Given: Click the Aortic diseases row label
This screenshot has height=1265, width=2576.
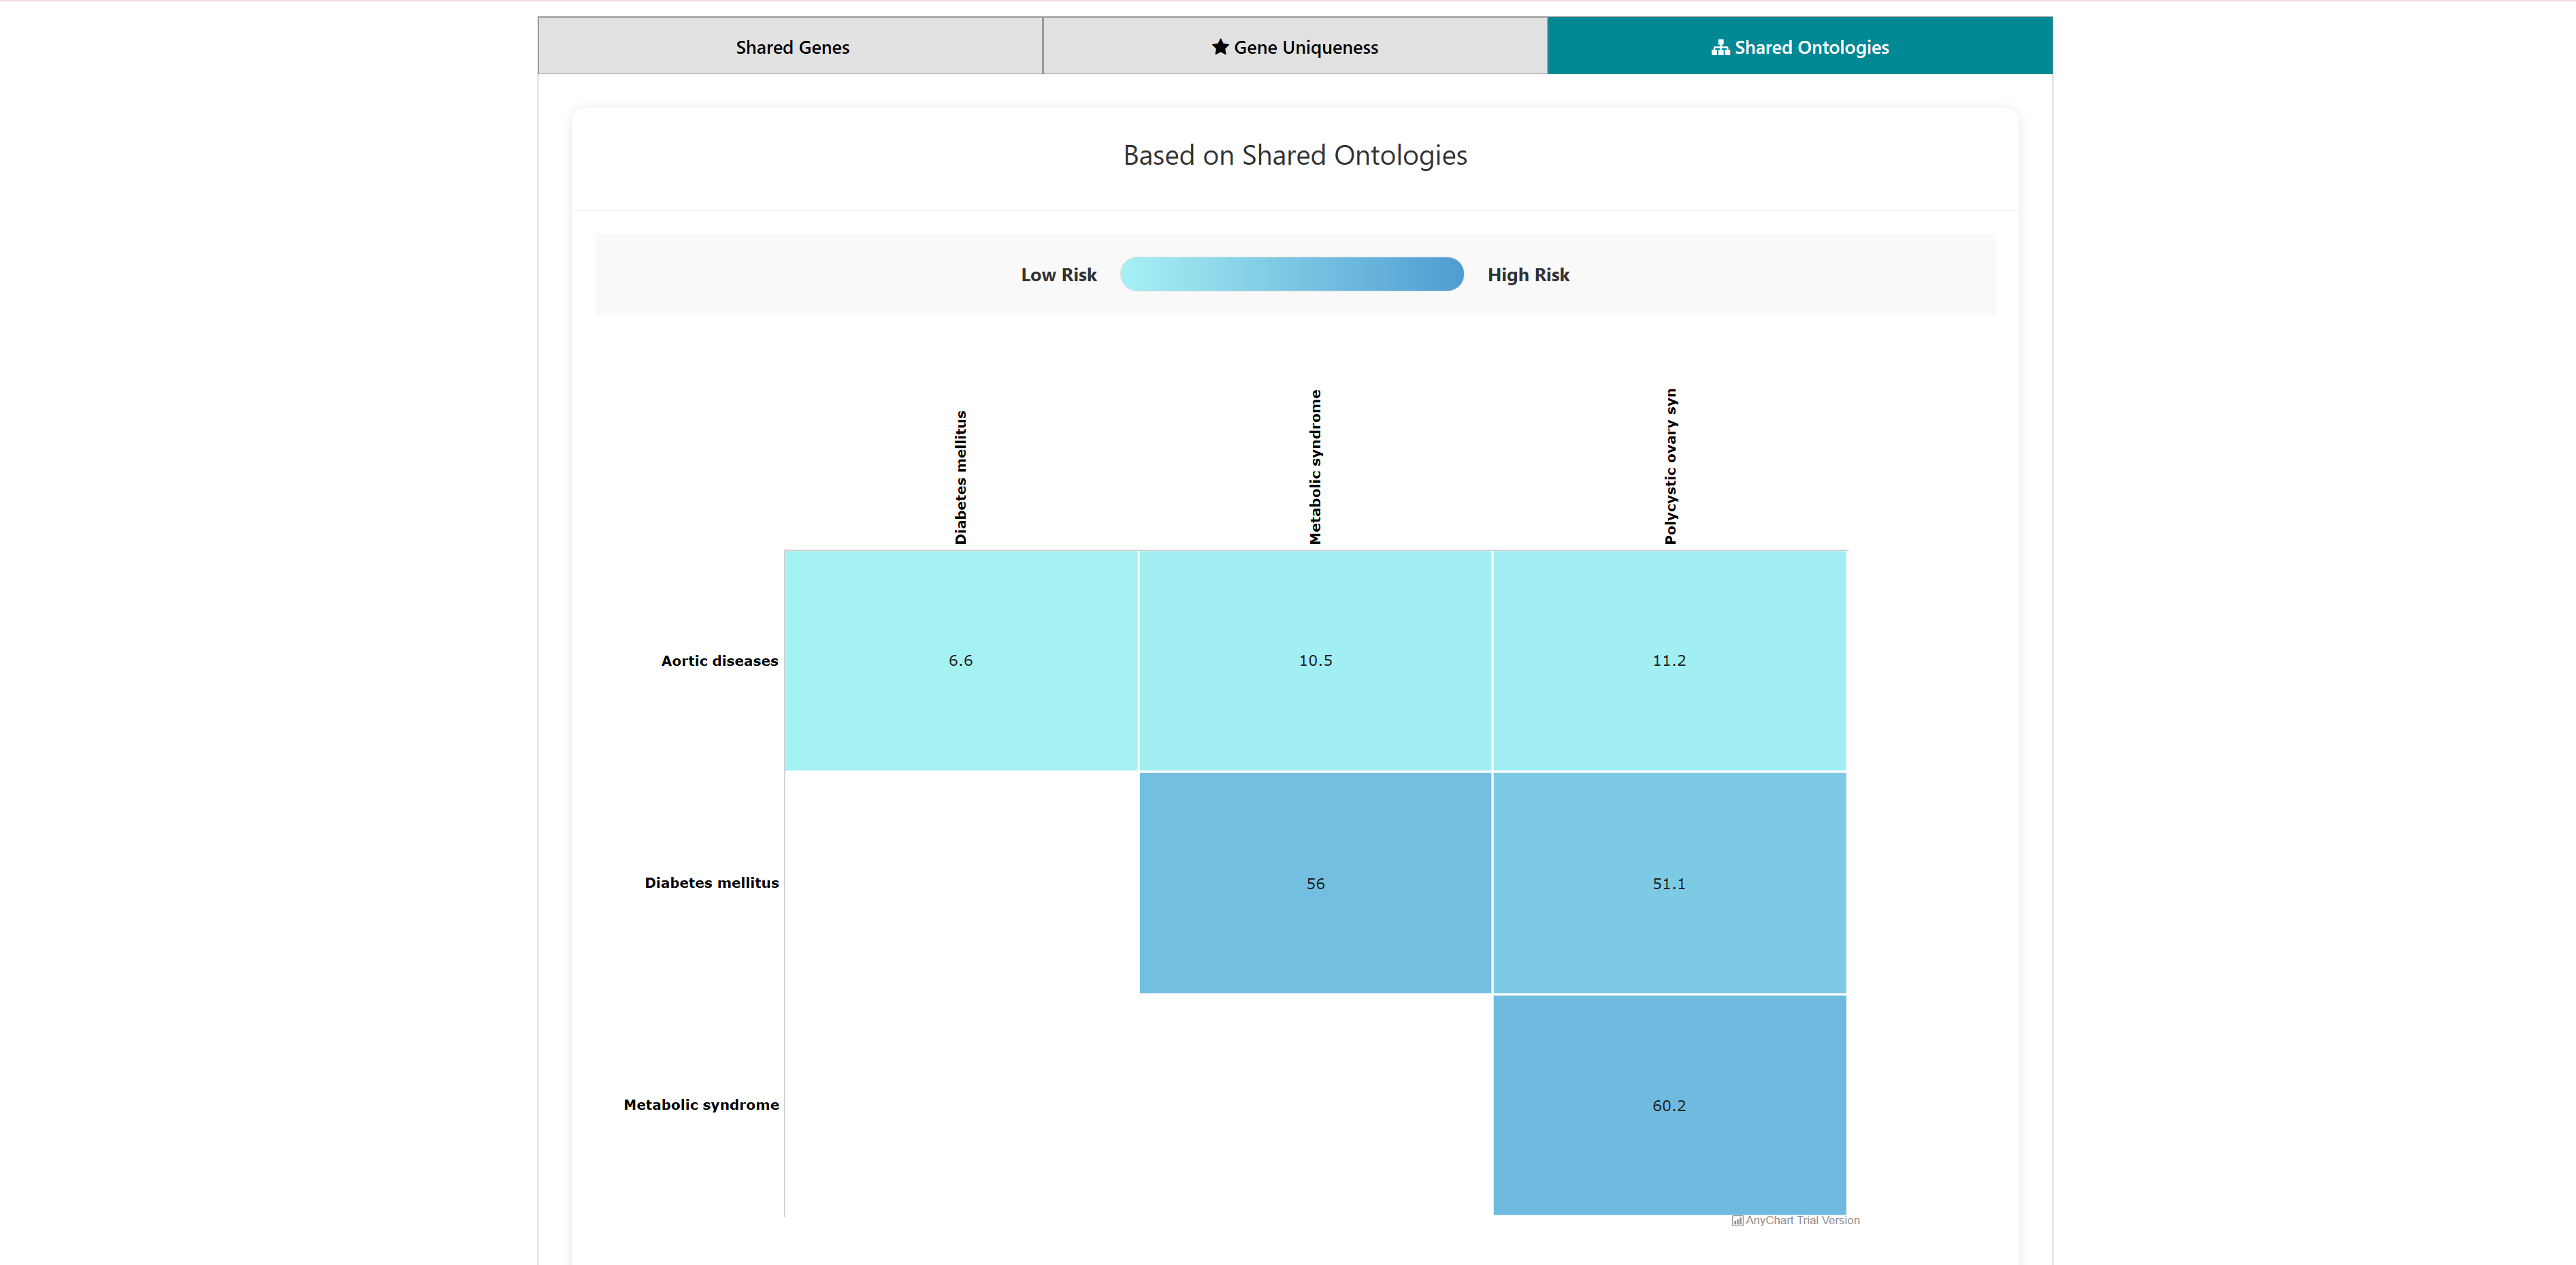Looking at the screenshot, I should [719, 661].
